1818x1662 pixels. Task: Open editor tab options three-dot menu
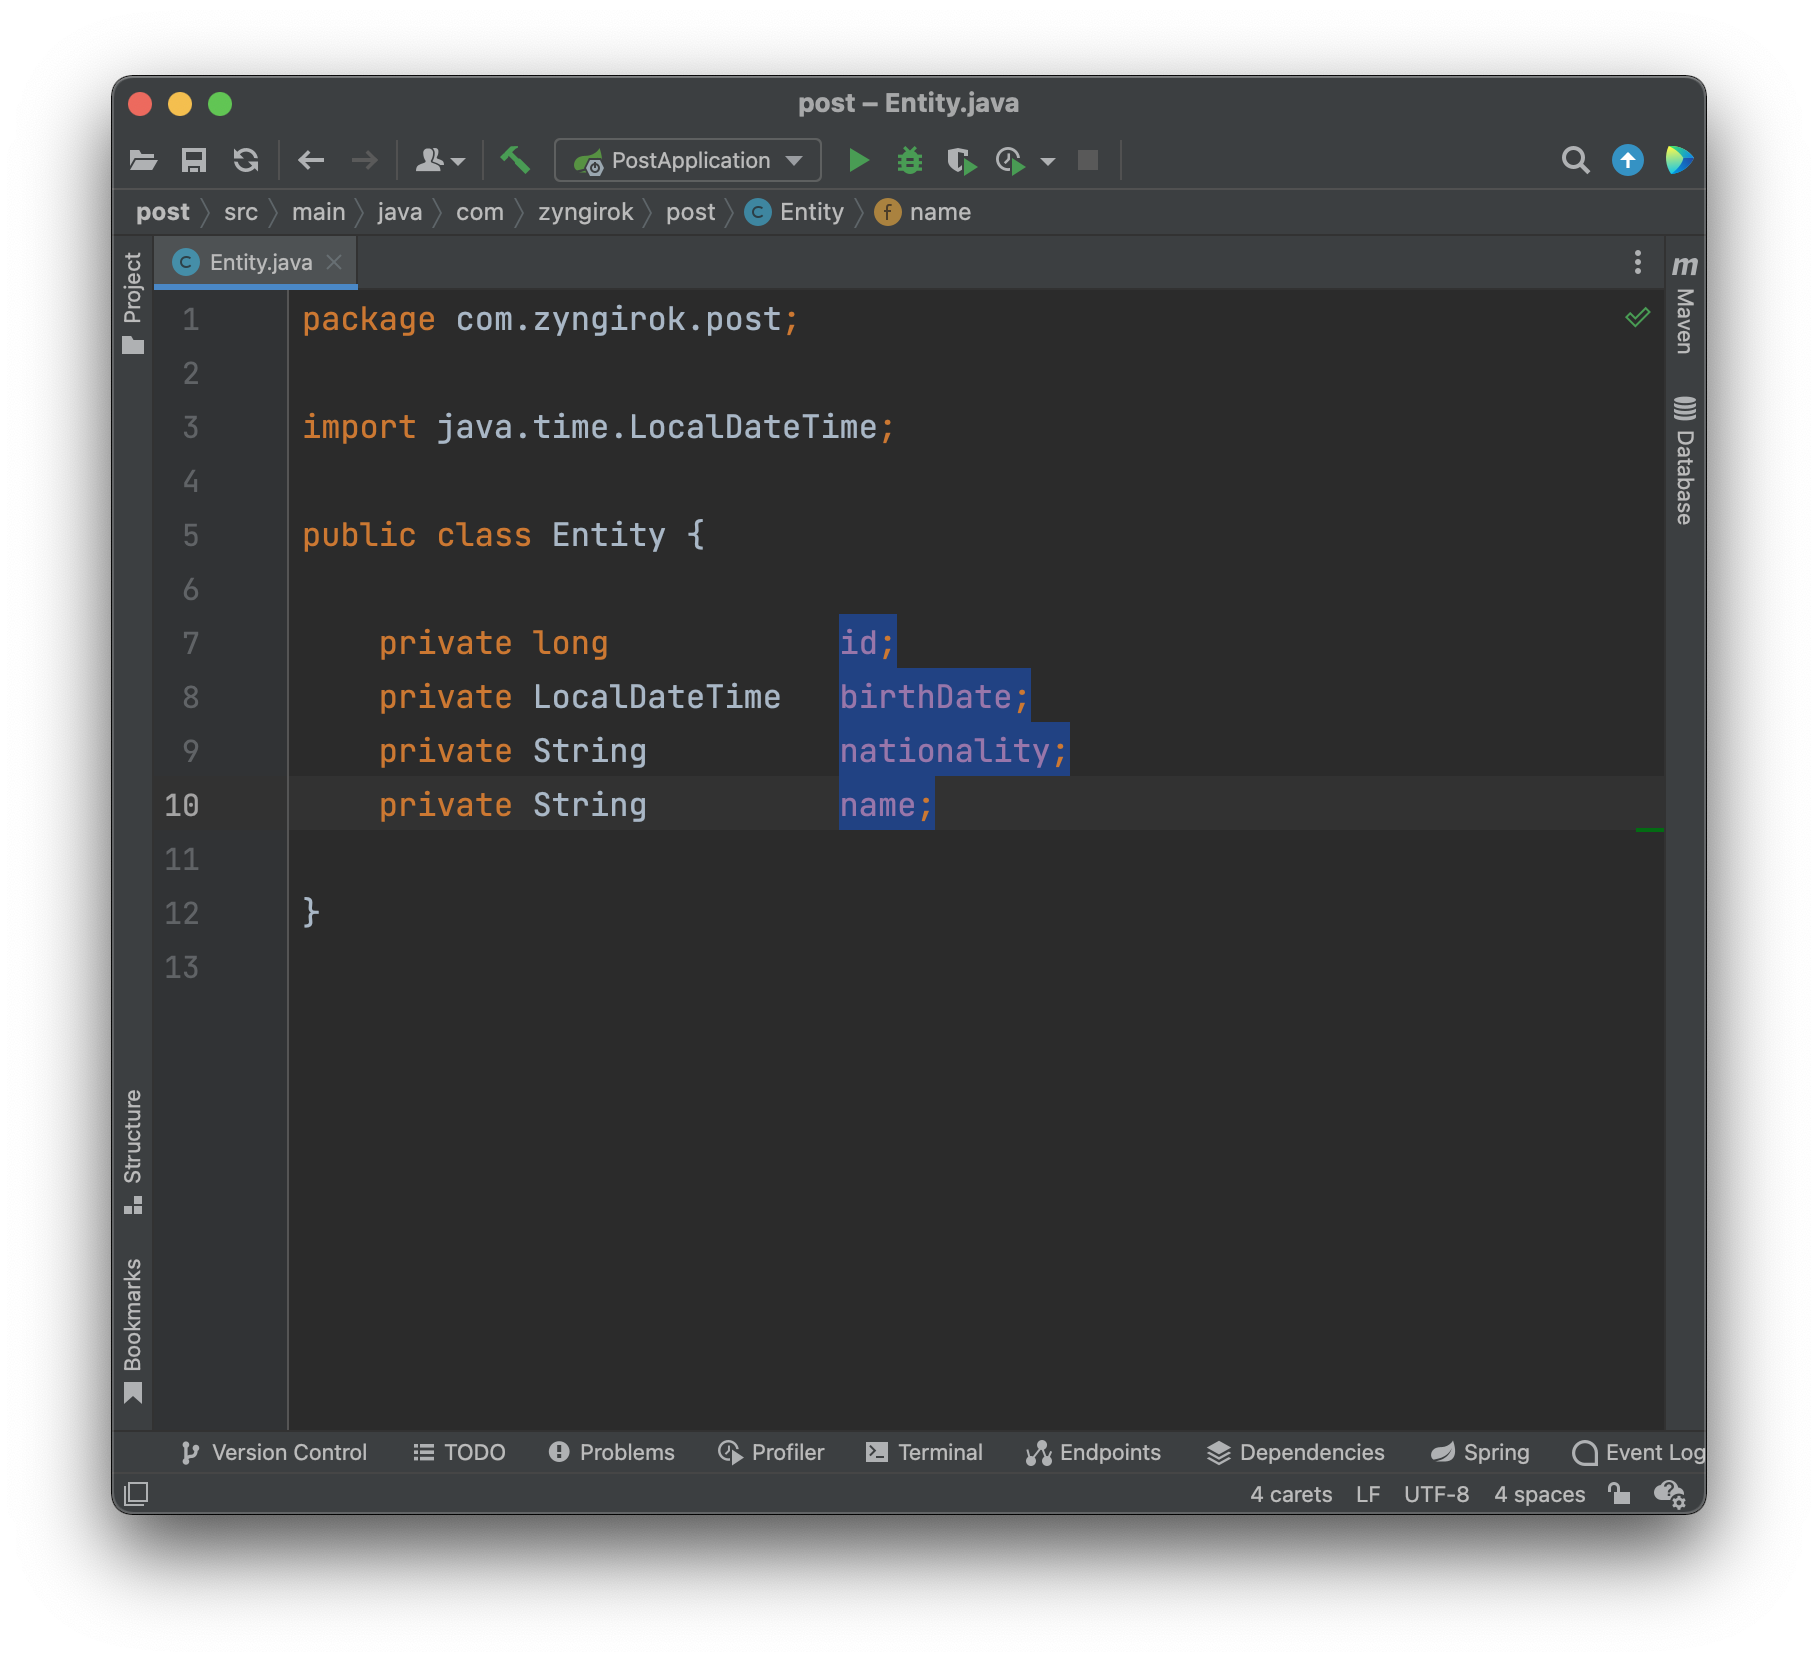1637,262
